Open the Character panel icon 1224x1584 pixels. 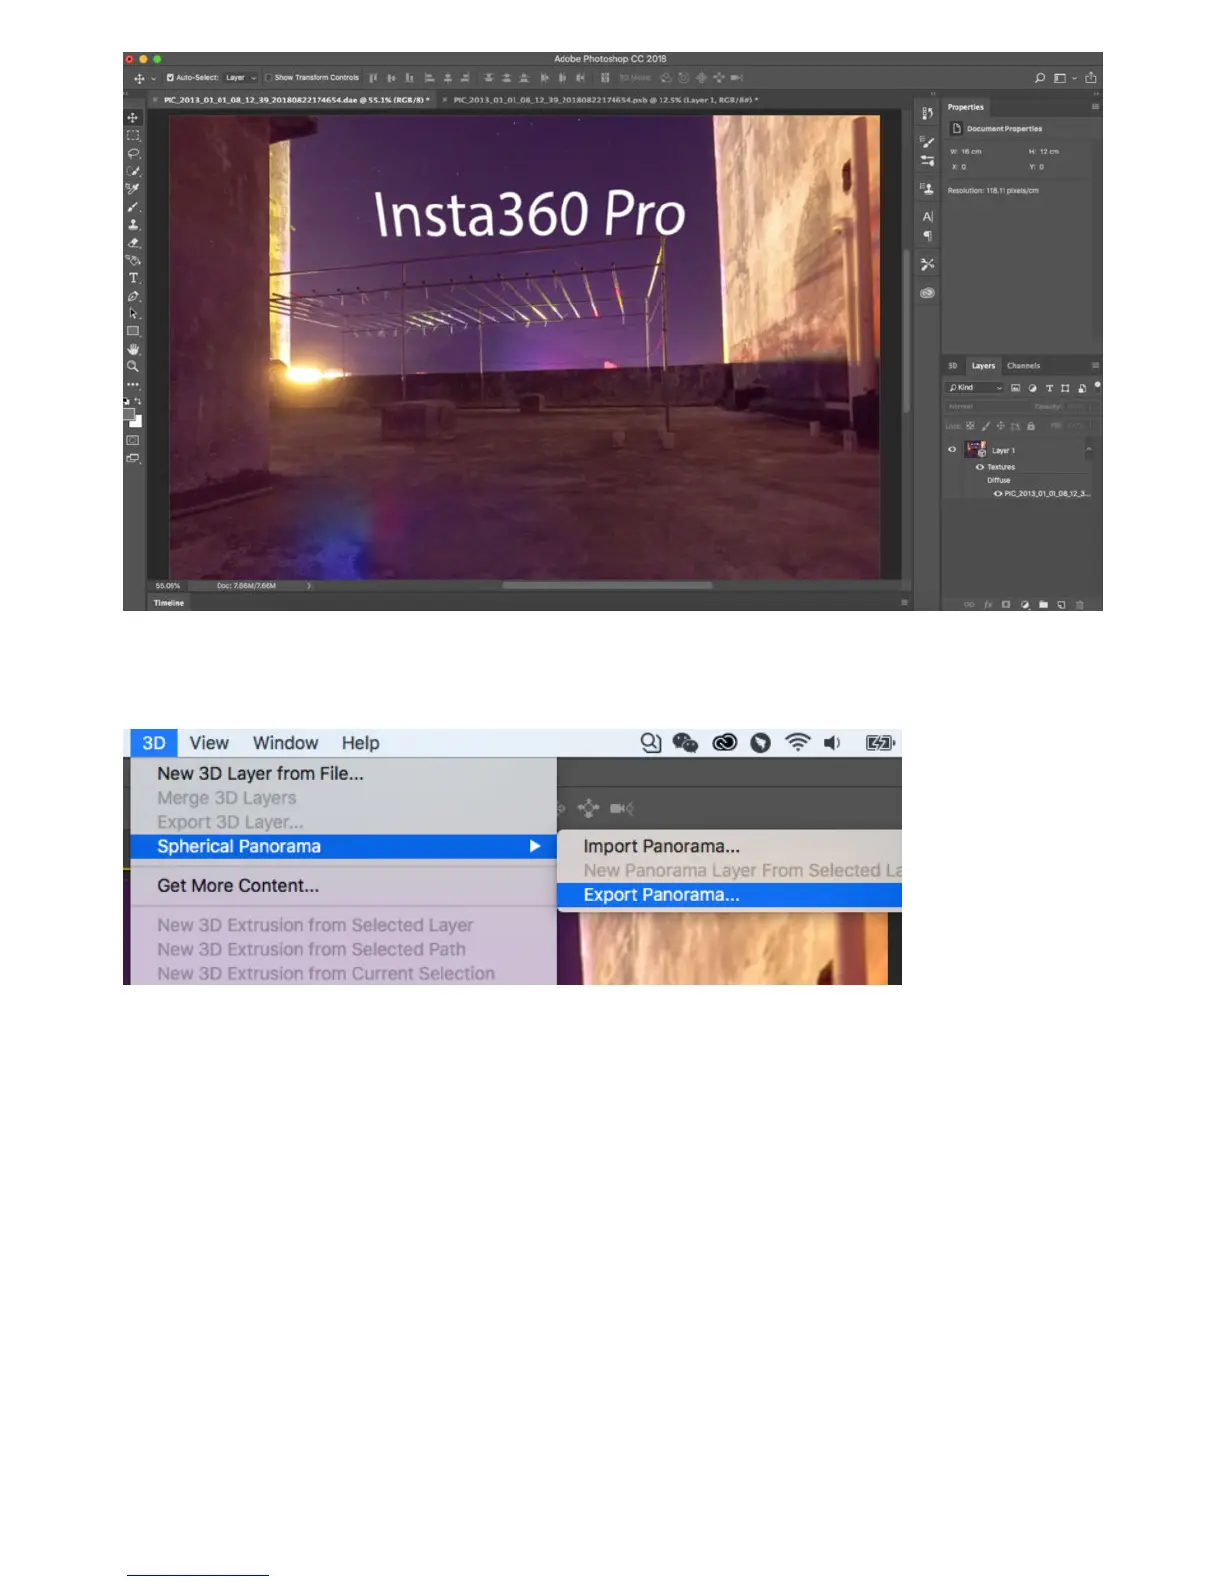[927, 217]
